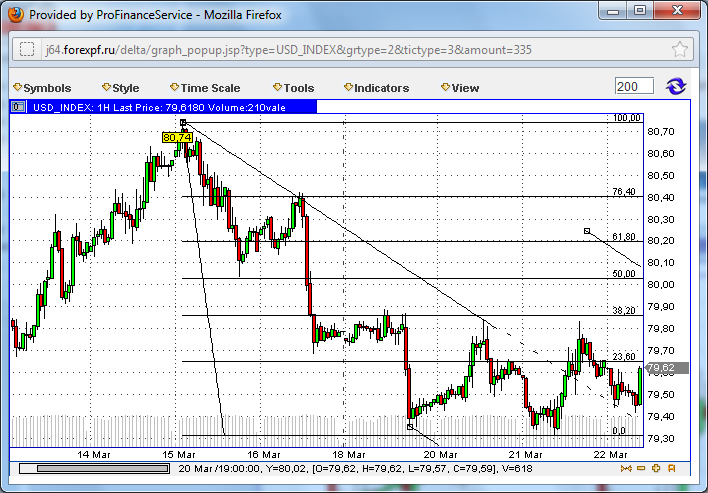Screen dimensions: 708x493
Task: Click the 76,40 Fibonacci level label
Action: 624,191
